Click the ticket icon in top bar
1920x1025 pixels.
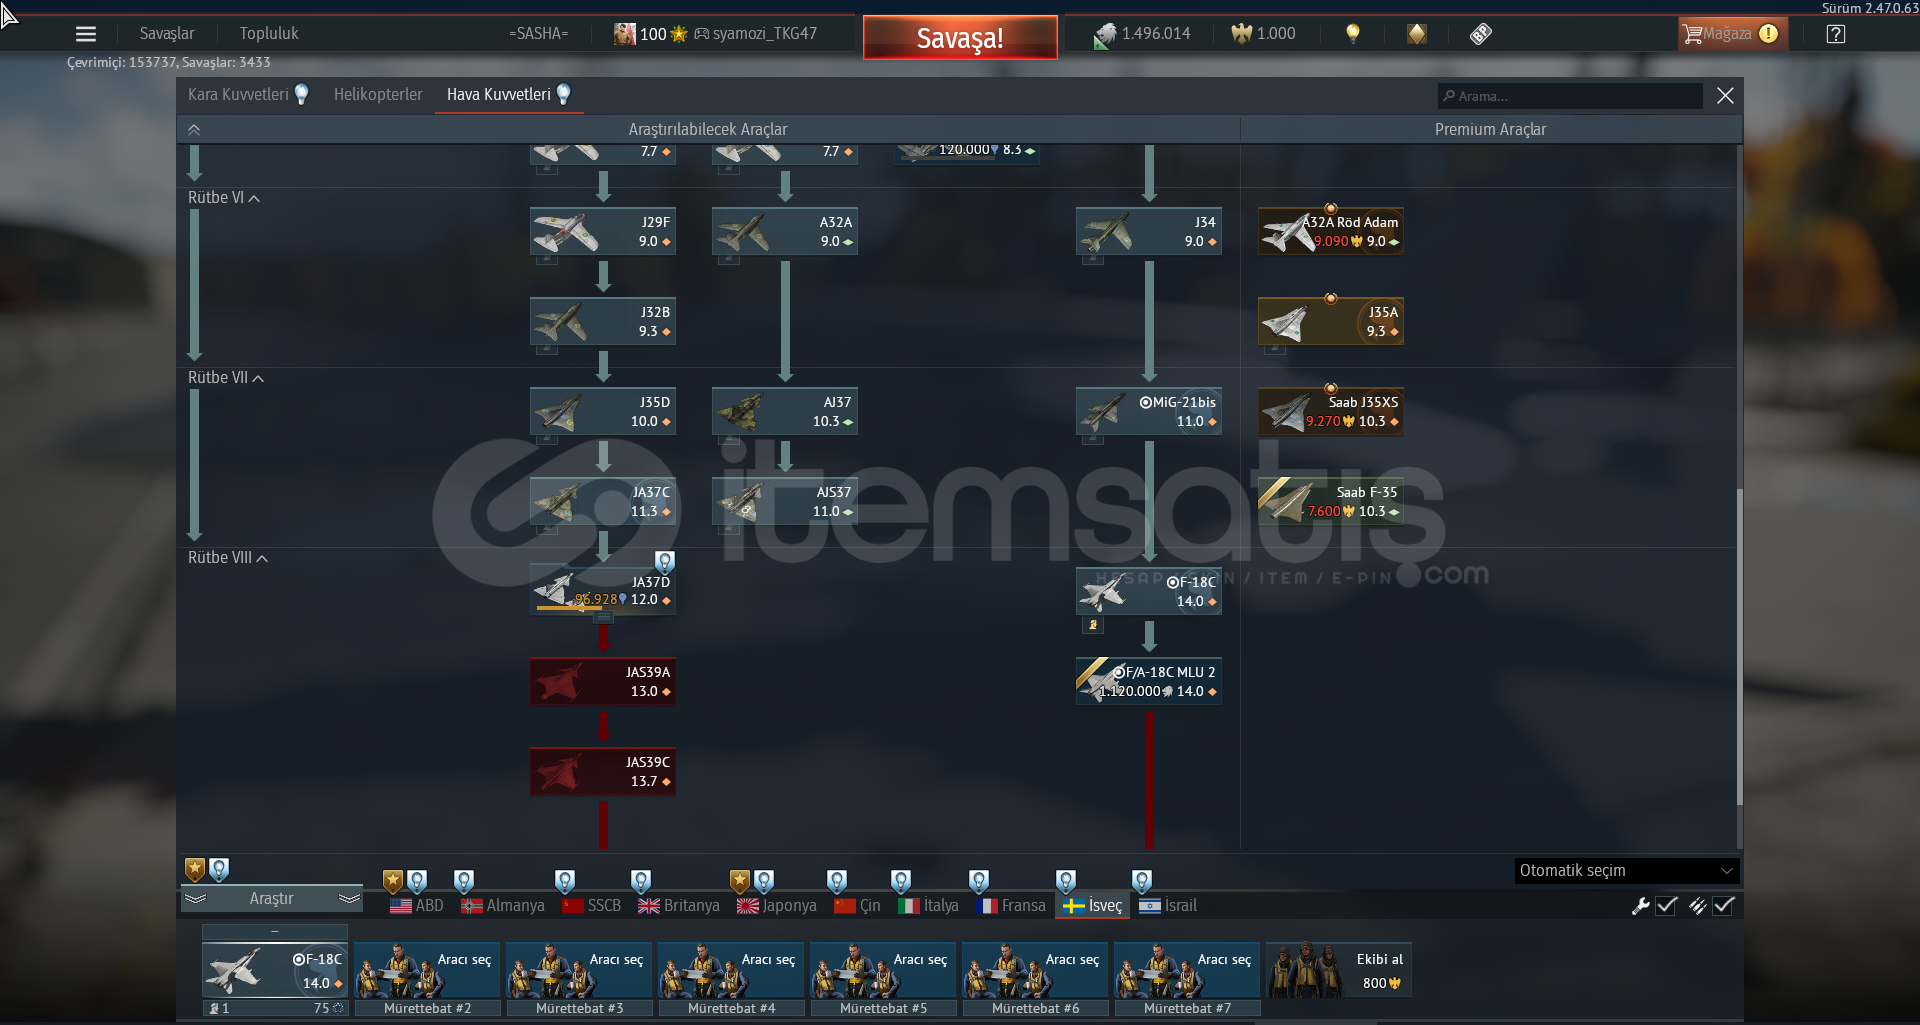click(x=1481, y=34)
